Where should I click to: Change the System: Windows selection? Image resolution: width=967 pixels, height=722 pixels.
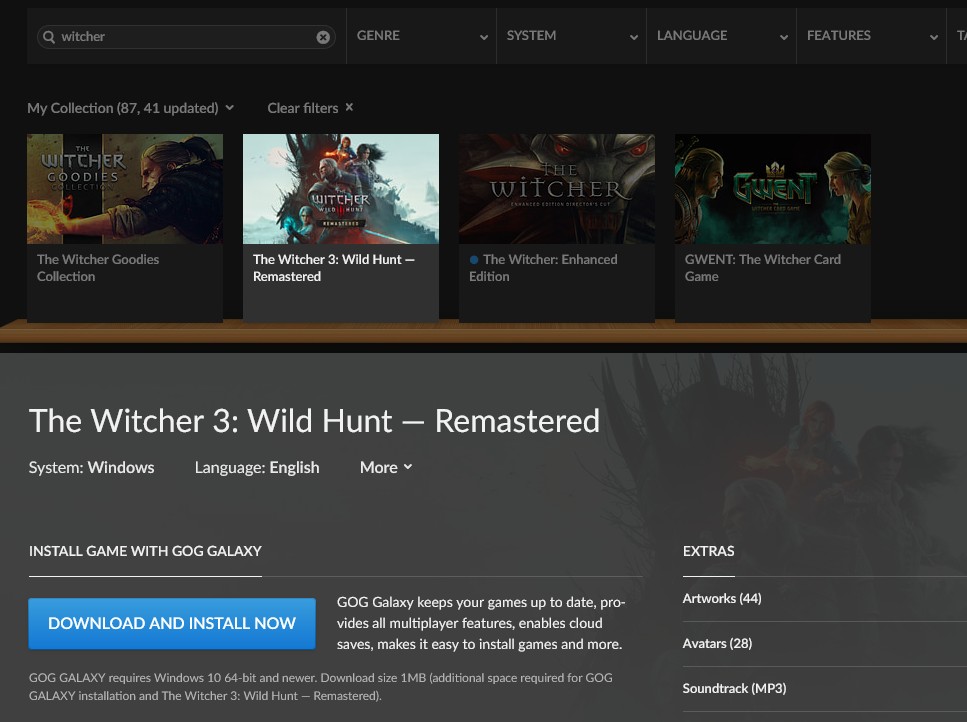point(91,467)
